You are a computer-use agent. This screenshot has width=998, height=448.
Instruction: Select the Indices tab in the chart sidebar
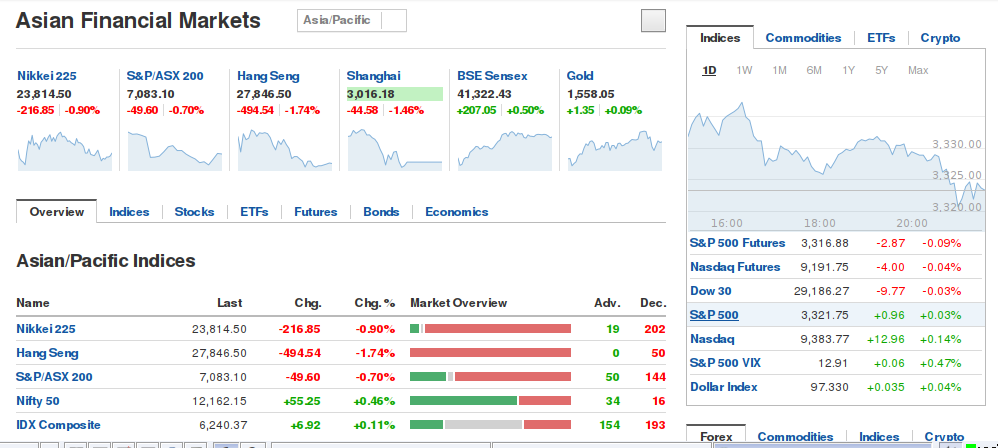pyautogui.click(x=720, y=38)
